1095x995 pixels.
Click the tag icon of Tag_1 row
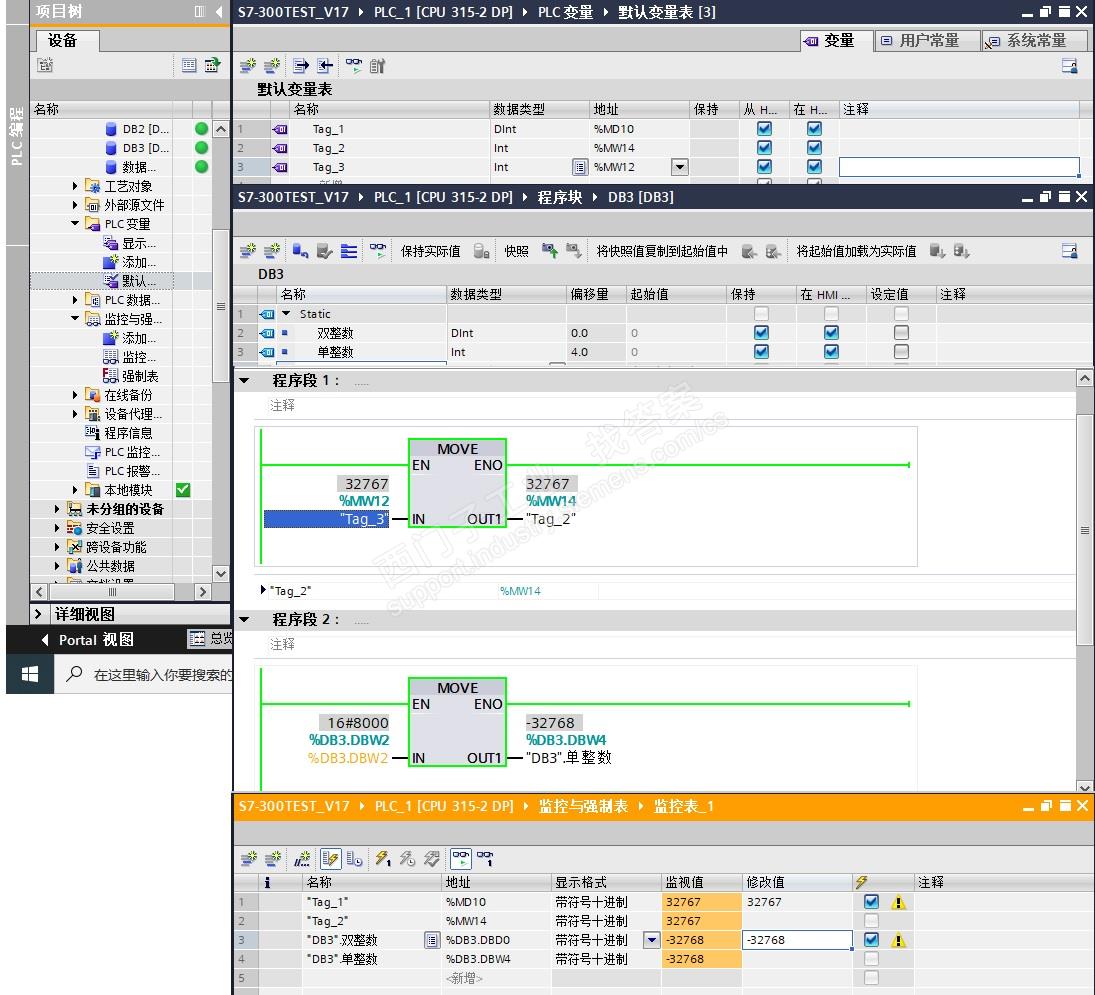280,129
